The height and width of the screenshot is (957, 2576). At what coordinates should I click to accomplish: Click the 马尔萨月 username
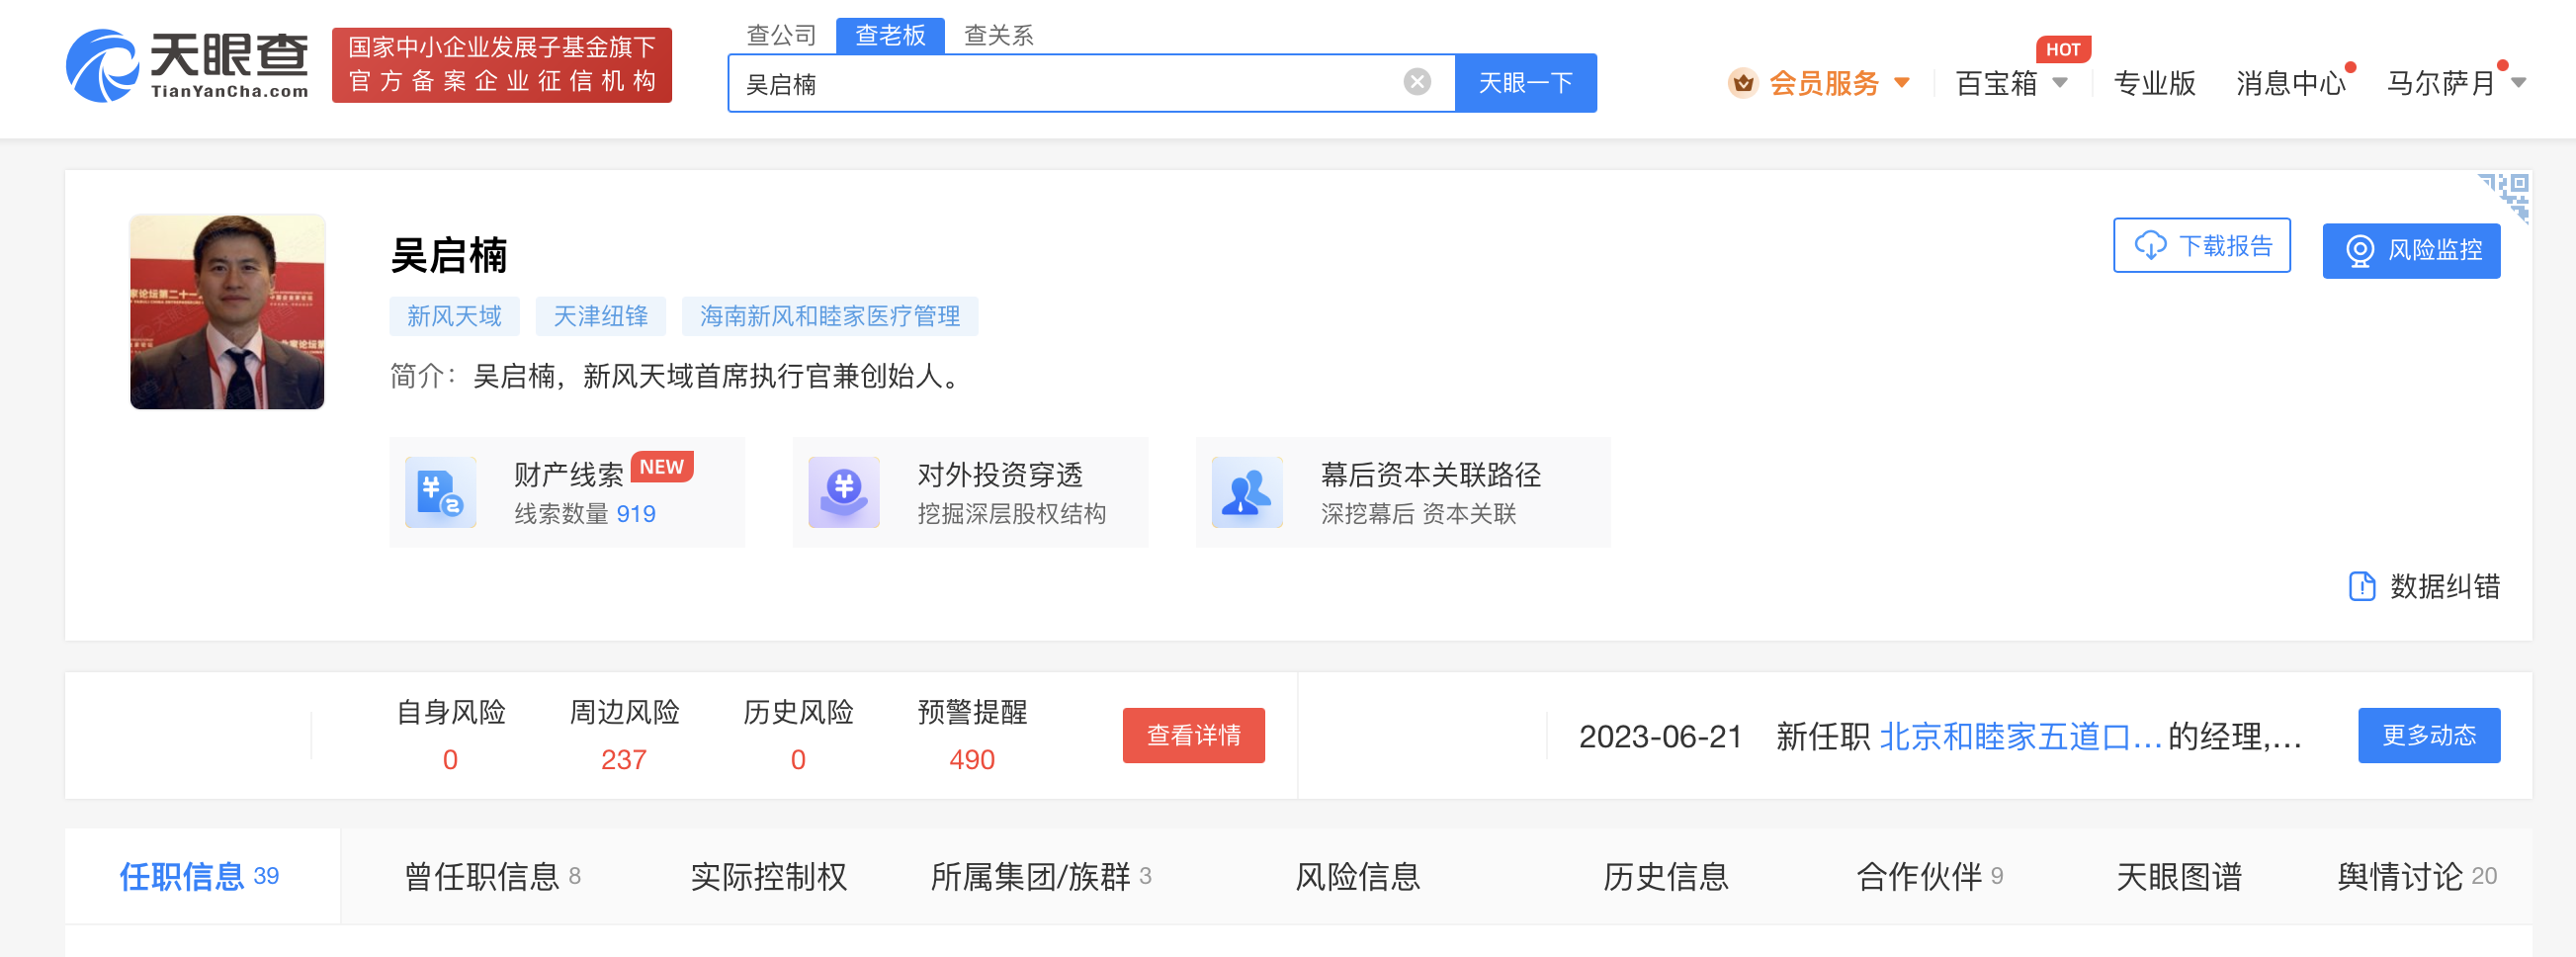coord(2441,83)
